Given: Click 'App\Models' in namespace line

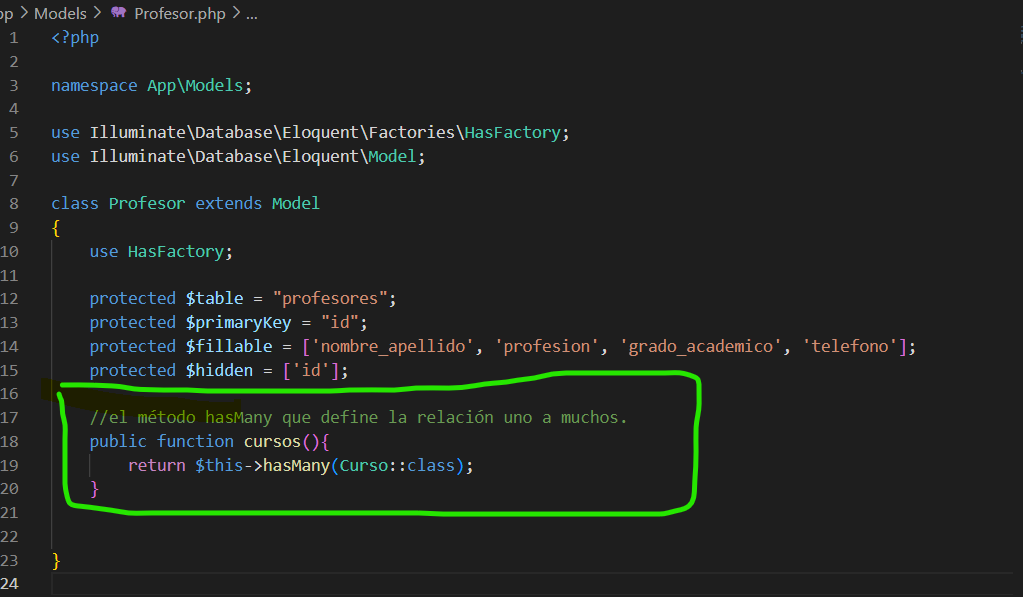Looking at the screenshot, I should 194,85.
